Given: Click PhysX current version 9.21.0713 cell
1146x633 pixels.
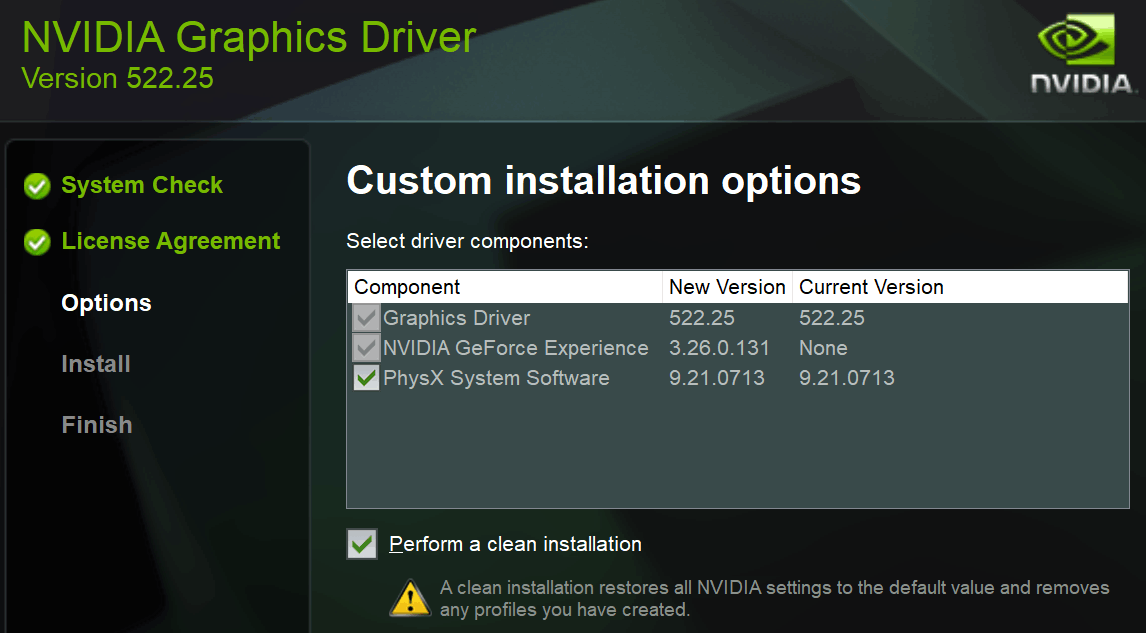Looking at the screenshot, I should pyautogui.click(x=847, y=378).
